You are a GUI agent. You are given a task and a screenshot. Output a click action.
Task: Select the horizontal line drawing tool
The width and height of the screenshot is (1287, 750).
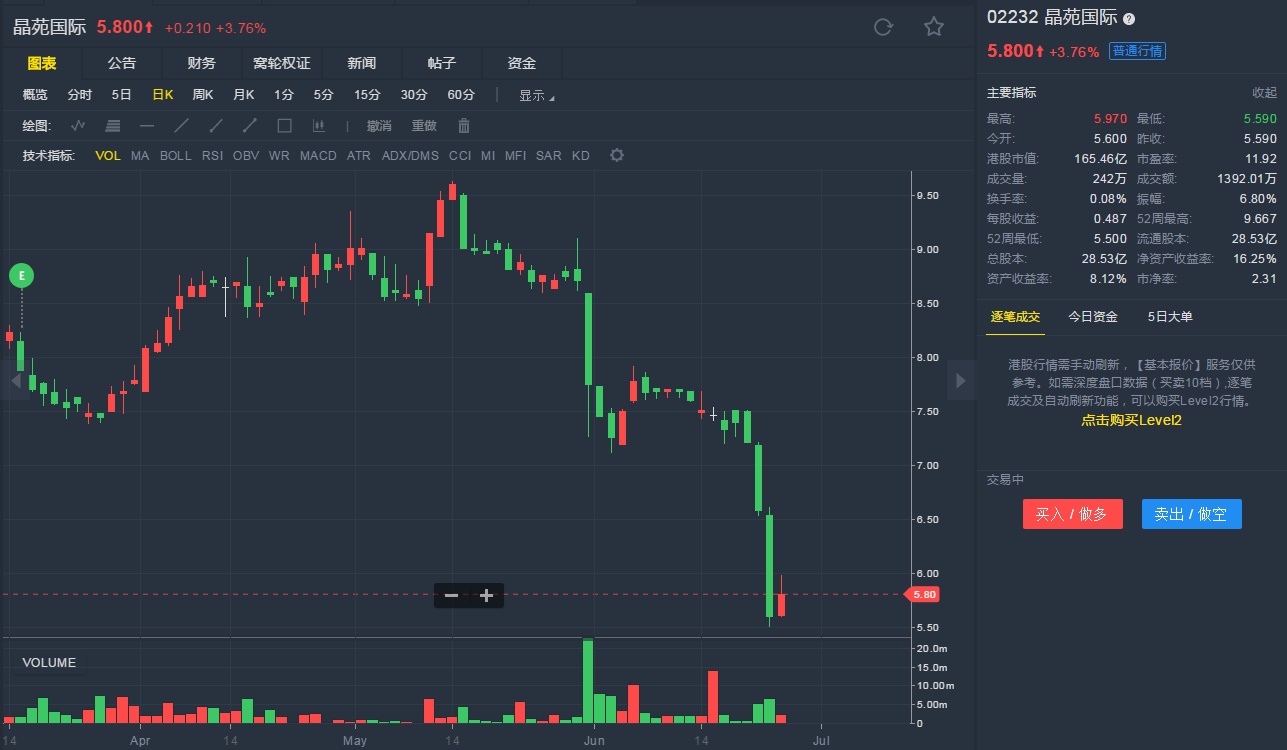tap(147, 126)
